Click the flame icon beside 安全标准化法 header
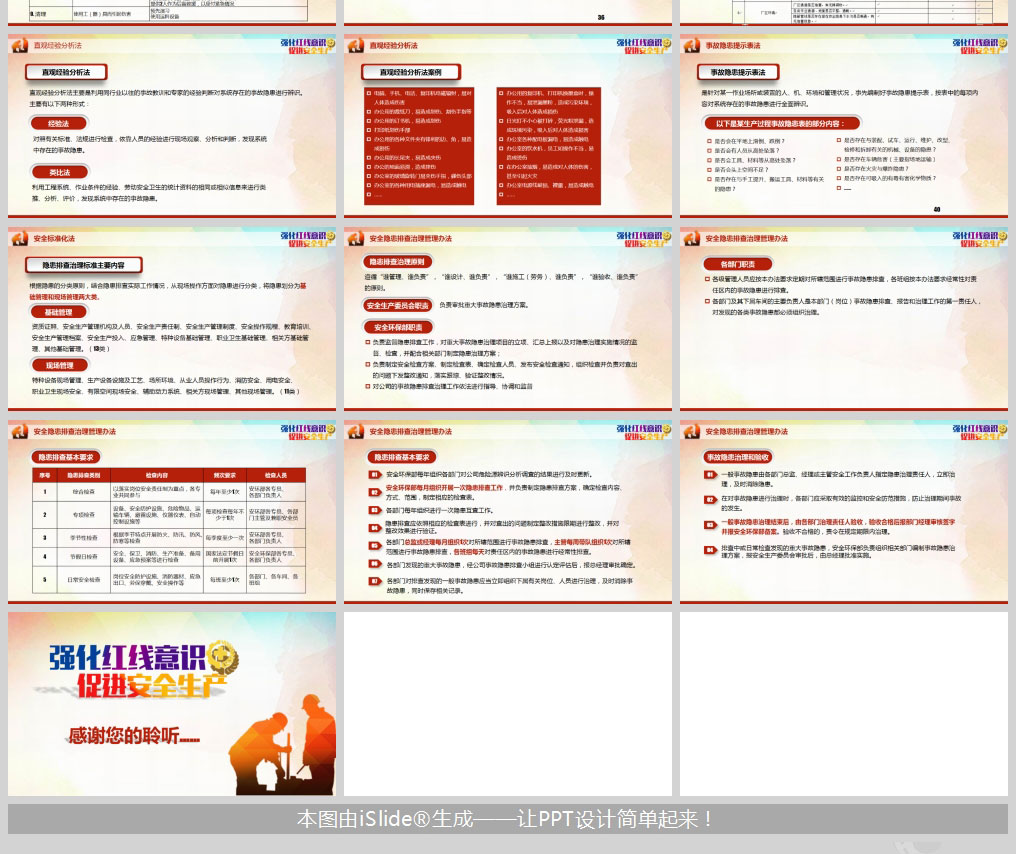The image size is (1016, 854). pyautogui.click(x=20, y=239)
